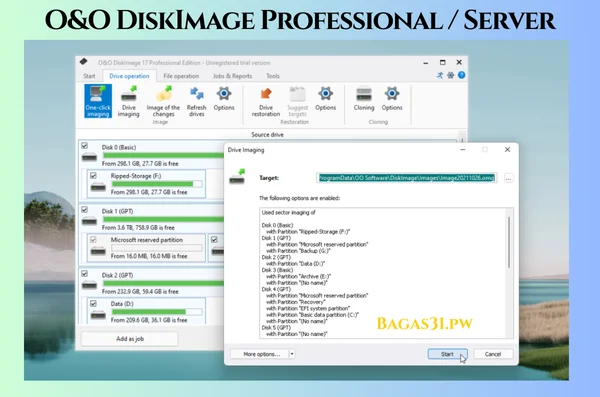This screenshot has height=397, width=600.
Task: Open Drive imaging tool
Action: [x=129, y=101]
